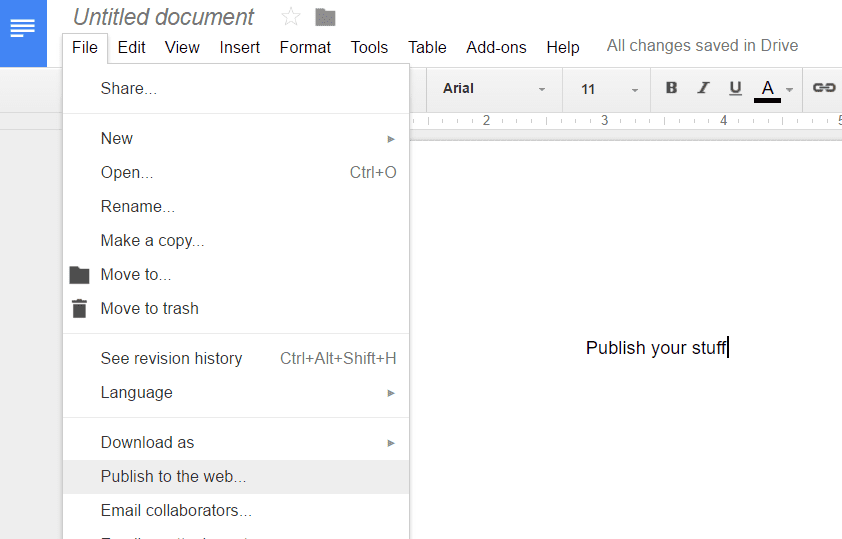The image size is (842, 539).
Task: Open the Insert menu
Action: [239, 47]
